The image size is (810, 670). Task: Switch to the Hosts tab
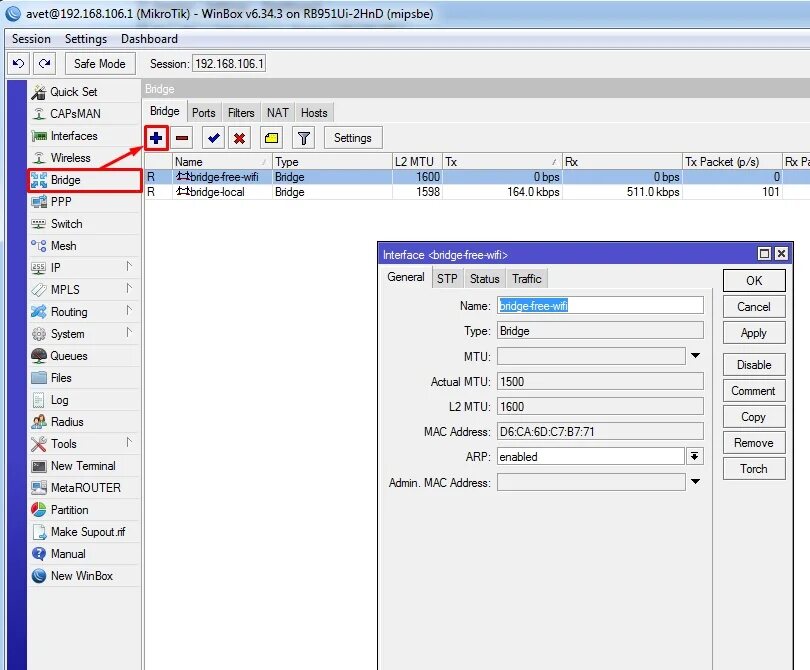click(x=314, y=113)
